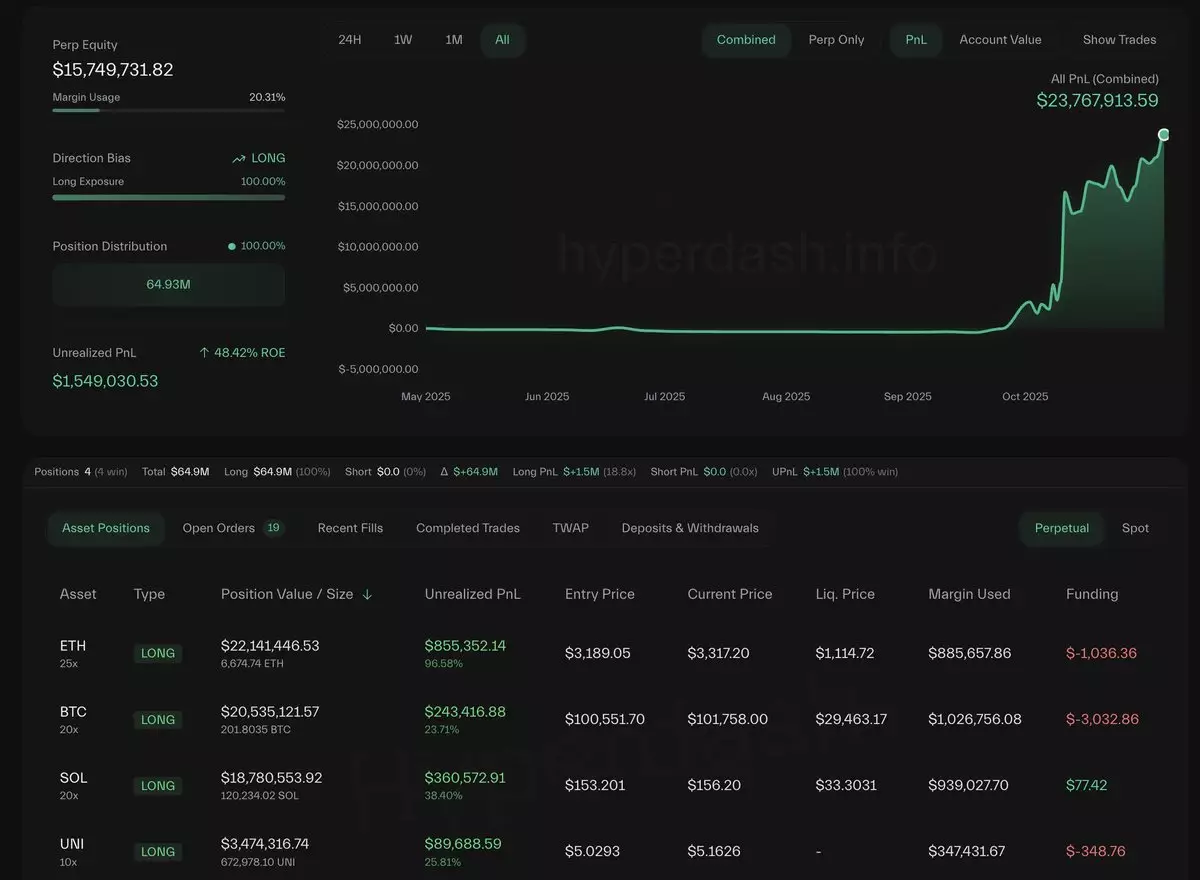Open the Recent Fills tab
The image size is (1200, 880).
pyautogui.click(x=350, y=528)
